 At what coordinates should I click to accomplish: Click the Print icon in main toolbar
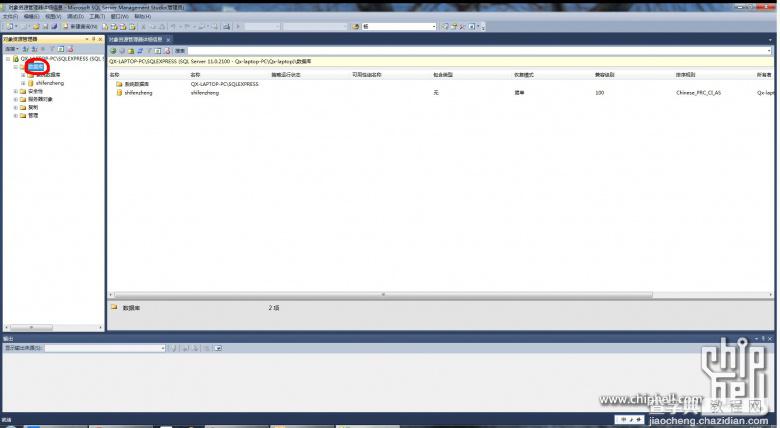(227, 26)
